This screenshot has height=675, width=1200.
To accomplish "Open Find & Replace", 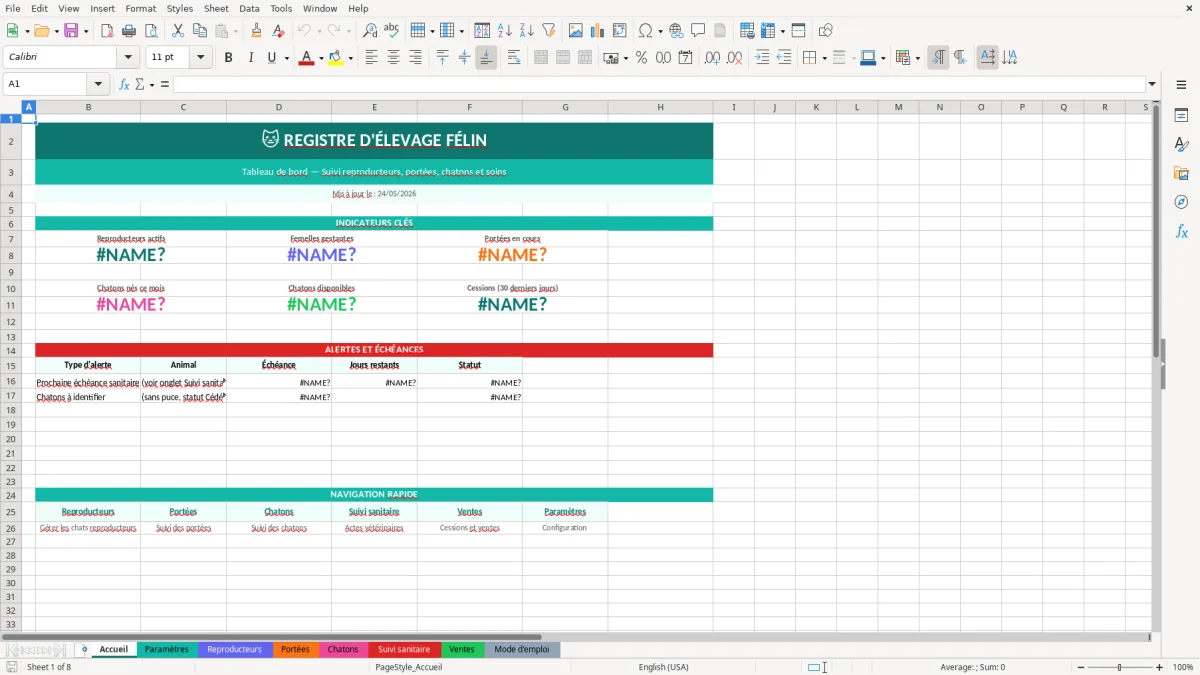I will 370,31.
